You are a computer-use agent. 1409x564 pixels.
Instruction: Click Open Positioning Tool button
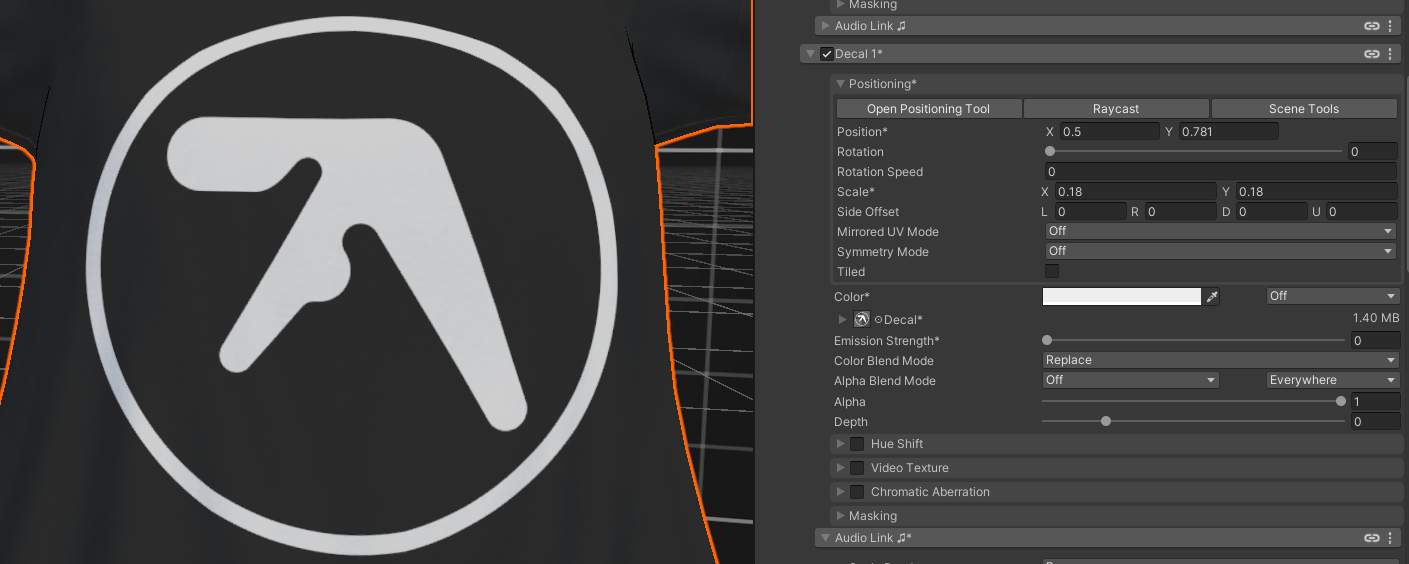pos(928,109)
